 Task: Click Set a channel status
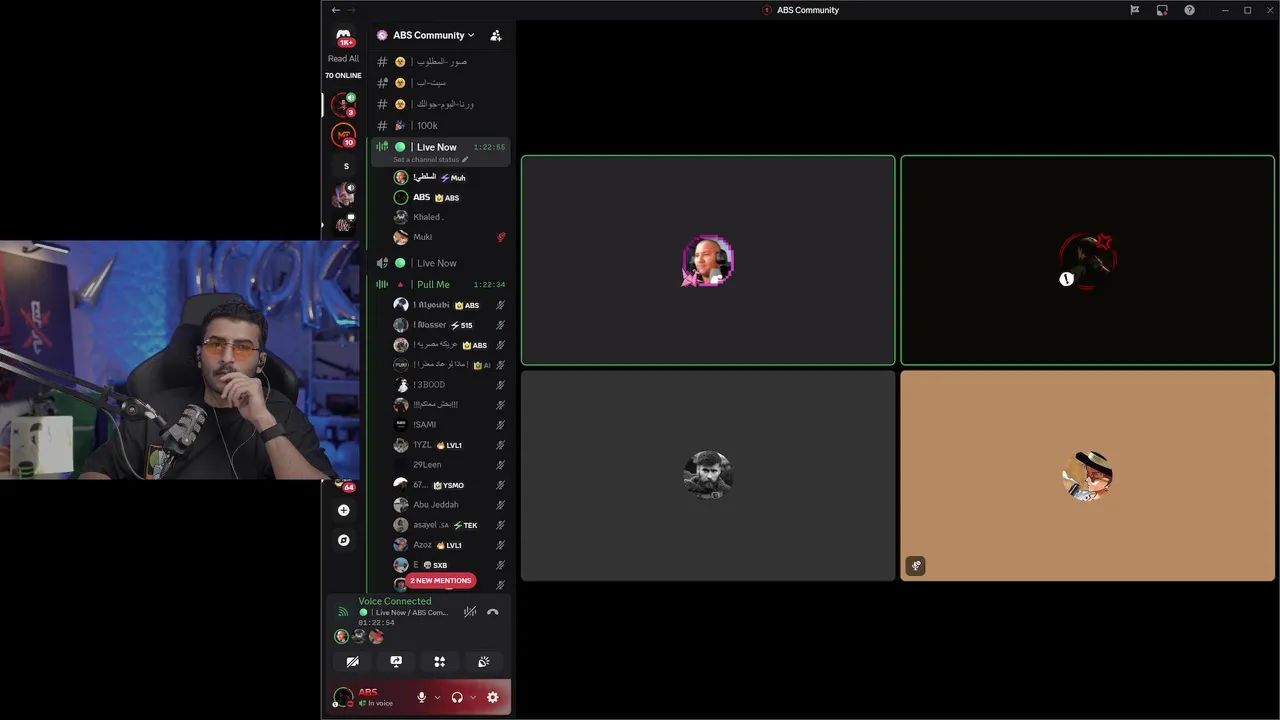[x=430, y=160]
